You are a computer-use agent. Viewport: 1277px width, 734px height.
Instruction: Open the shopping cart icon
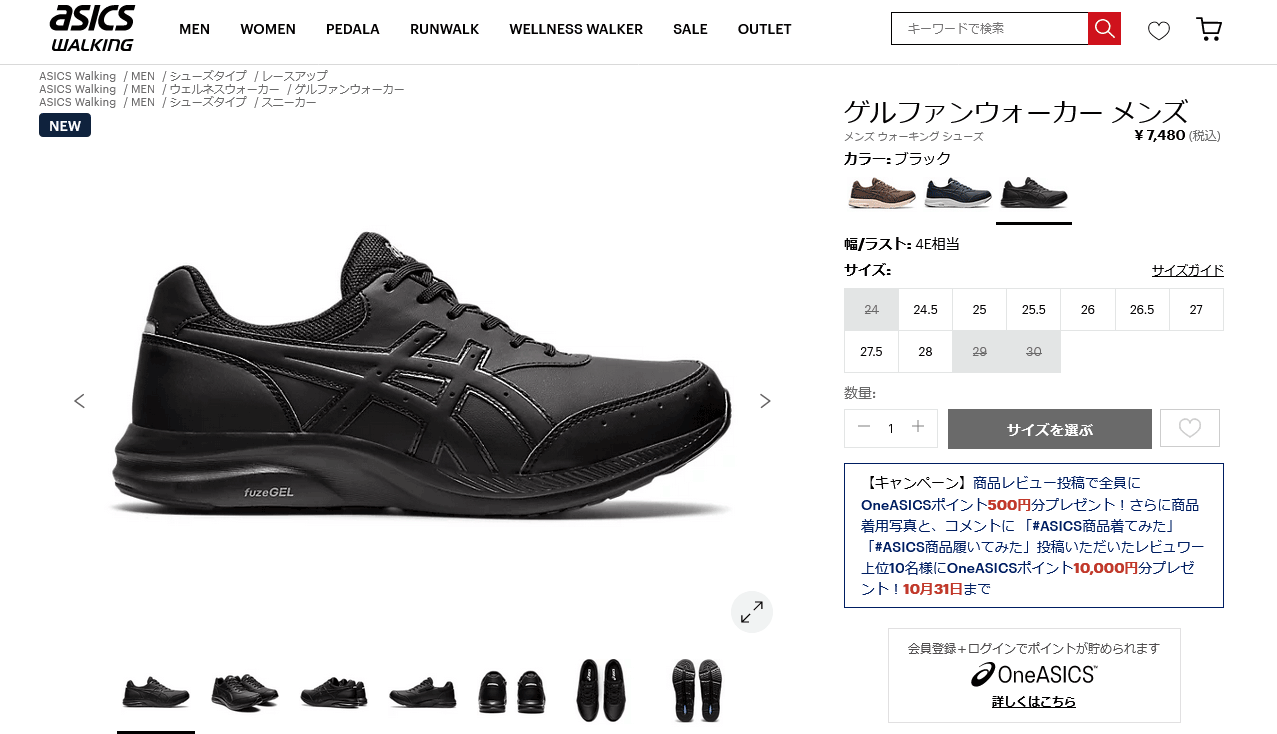click(x=1209, y=30)
